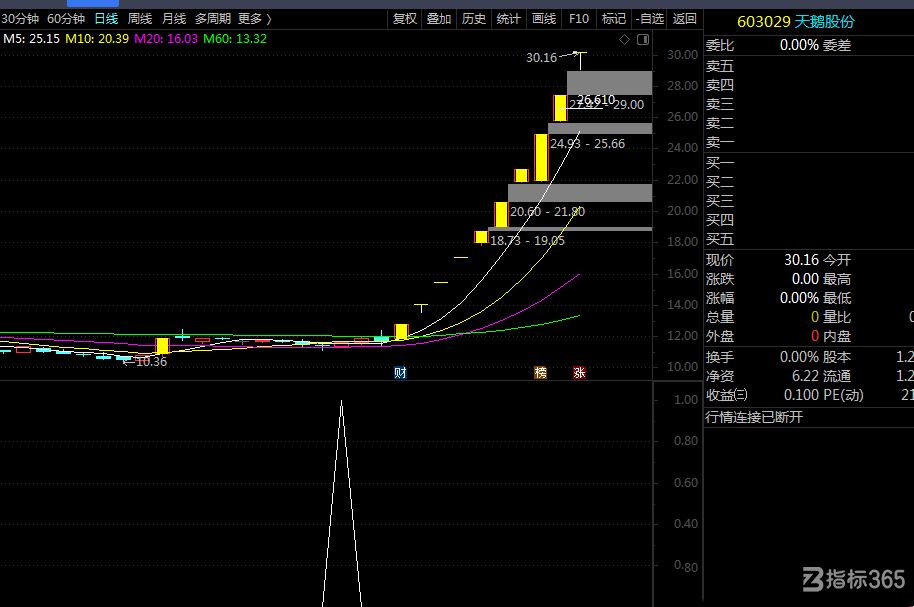Click the 603029 天鹅股份 stock title
The image size is (914, 607).
click(796, 22)
